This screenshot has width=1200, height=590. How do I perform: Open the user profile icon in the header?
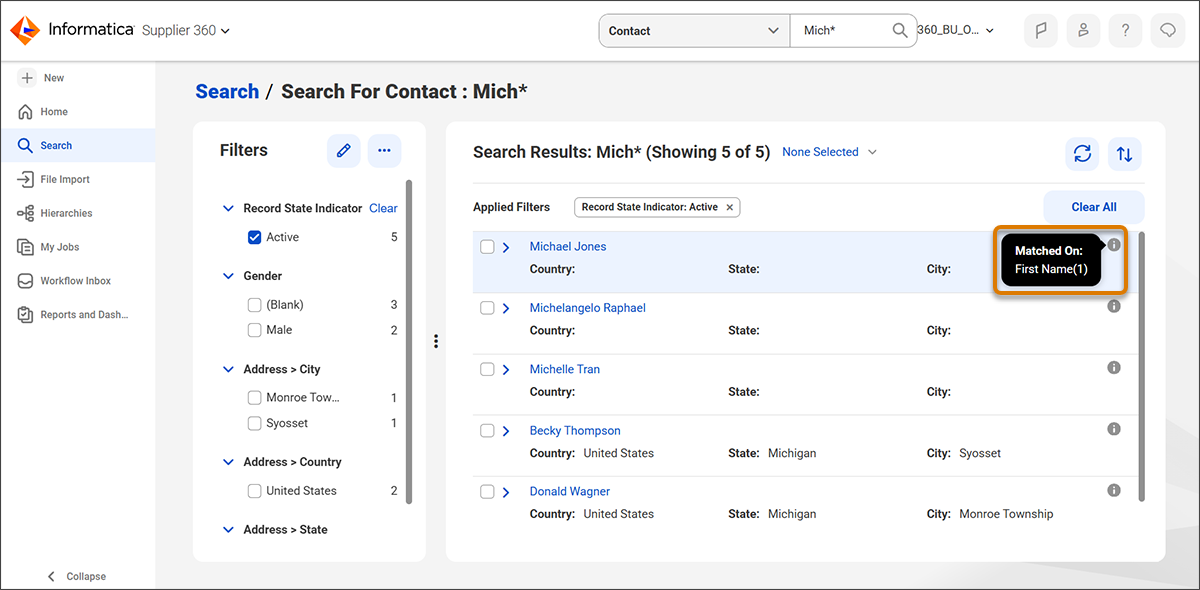pyautogui.click(x=1083, y=30)
